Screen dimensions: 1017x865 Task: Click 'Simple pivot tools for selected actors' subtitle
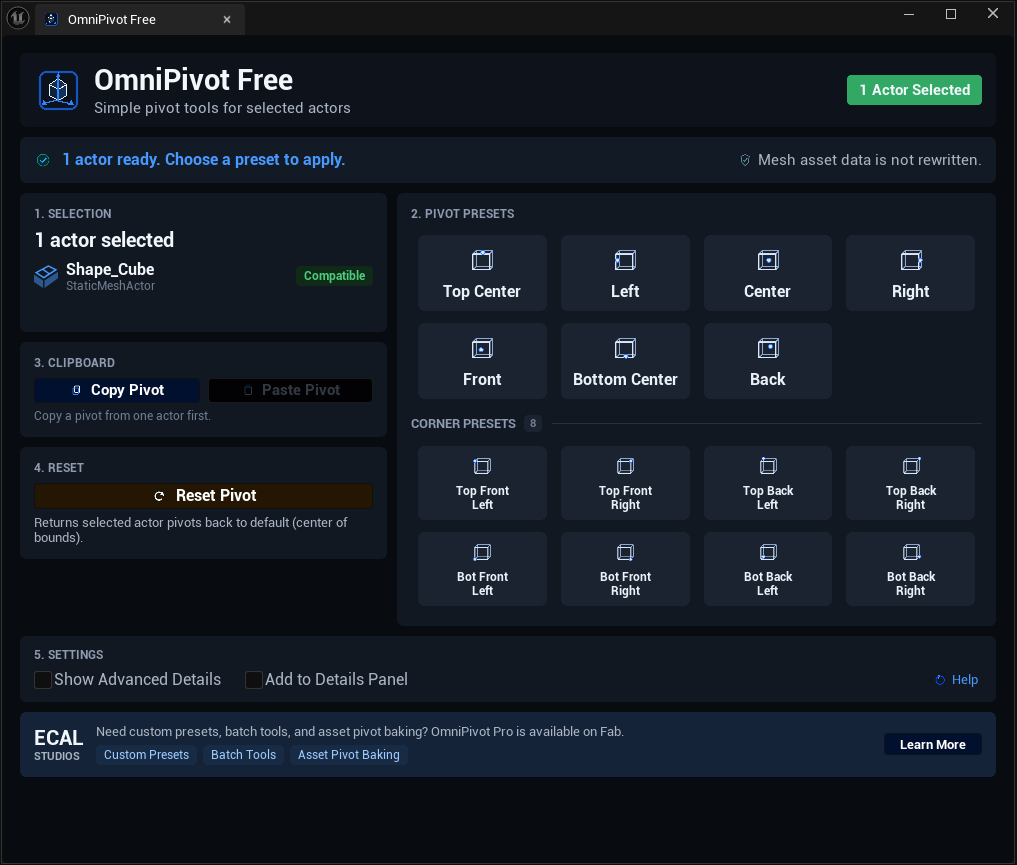tap(222, 108)
